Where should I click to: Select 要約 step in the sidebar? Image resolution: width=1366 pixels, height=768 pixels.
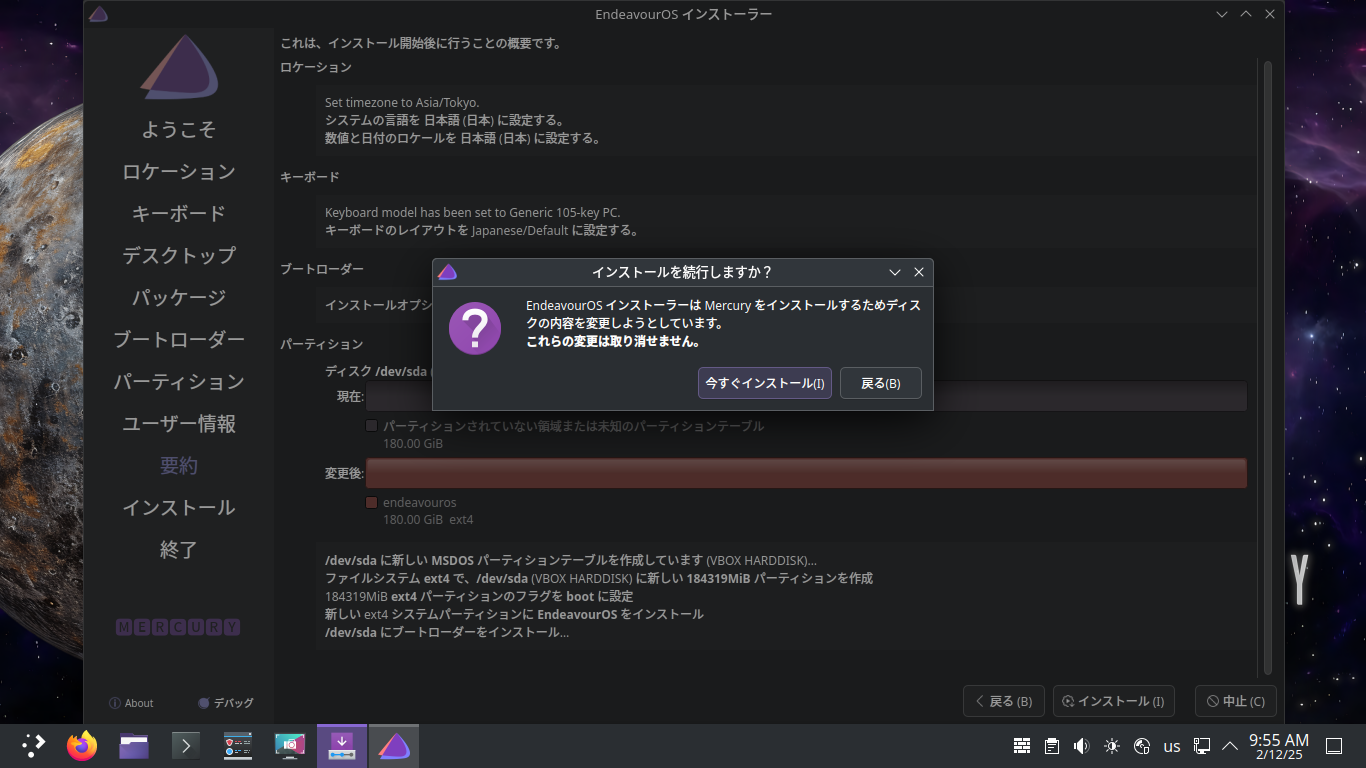(179, 466)
